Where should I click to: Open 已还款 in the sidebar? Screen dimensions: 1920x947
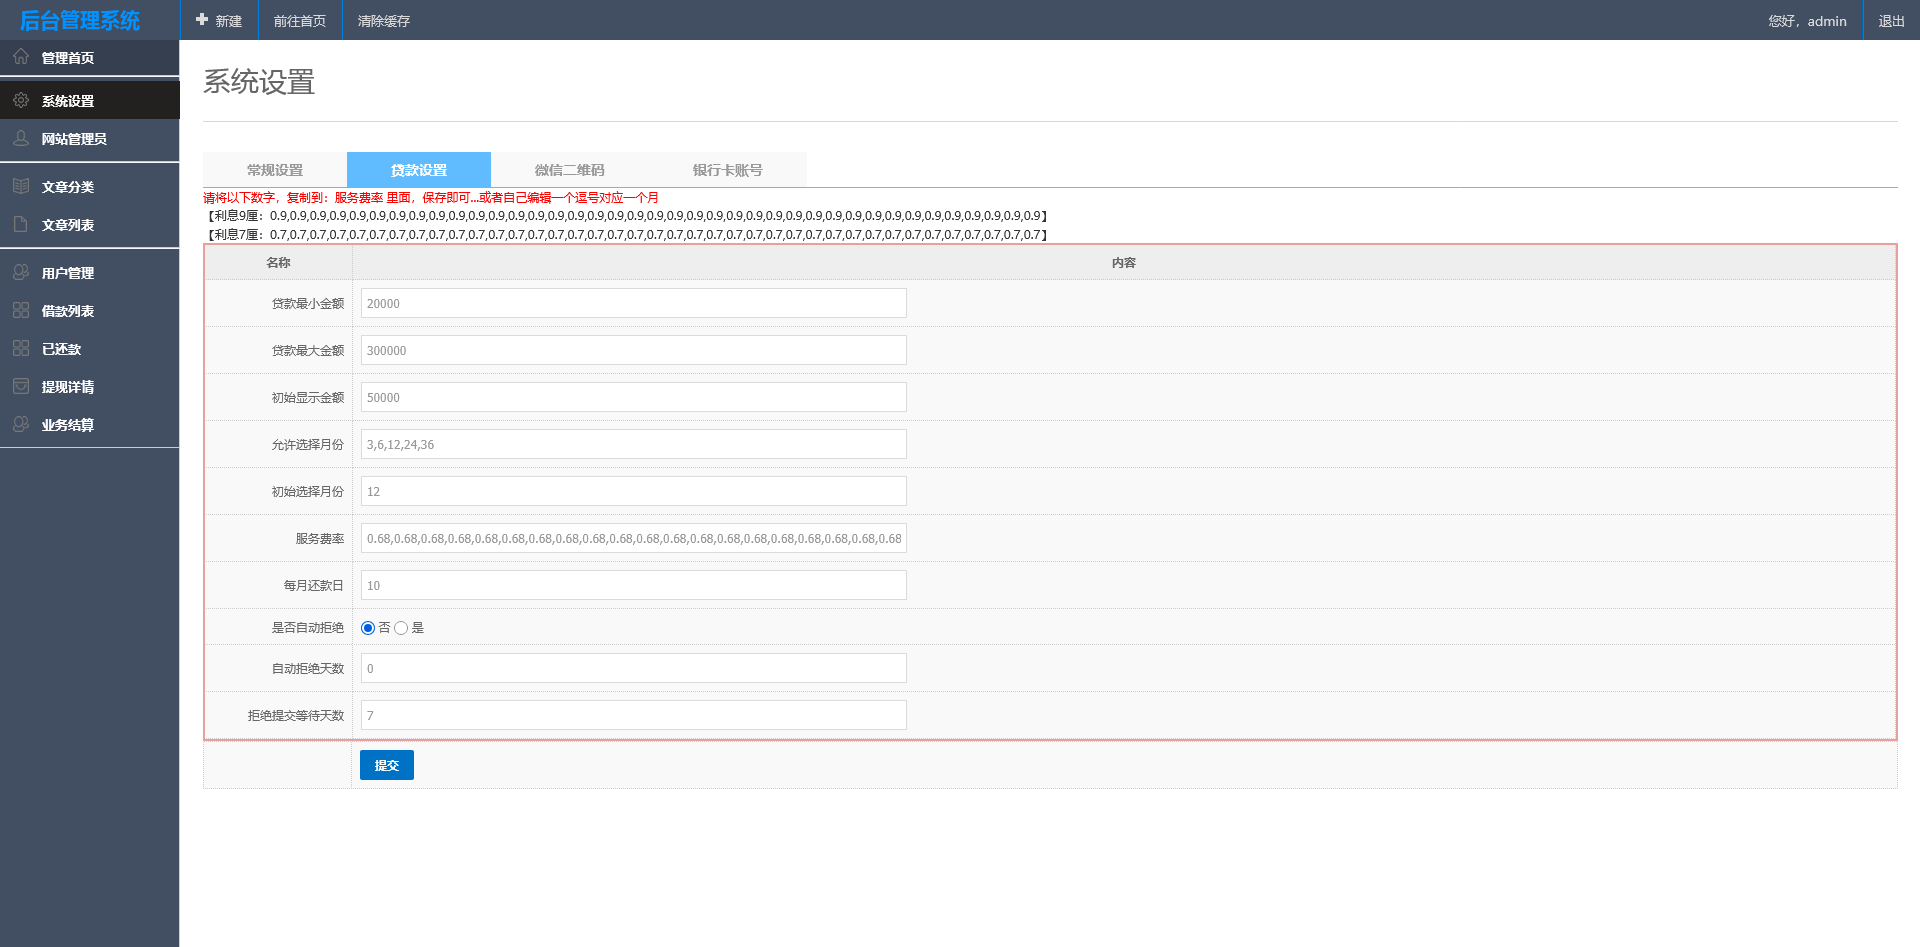pyautogui.click(x=90, y=348)
